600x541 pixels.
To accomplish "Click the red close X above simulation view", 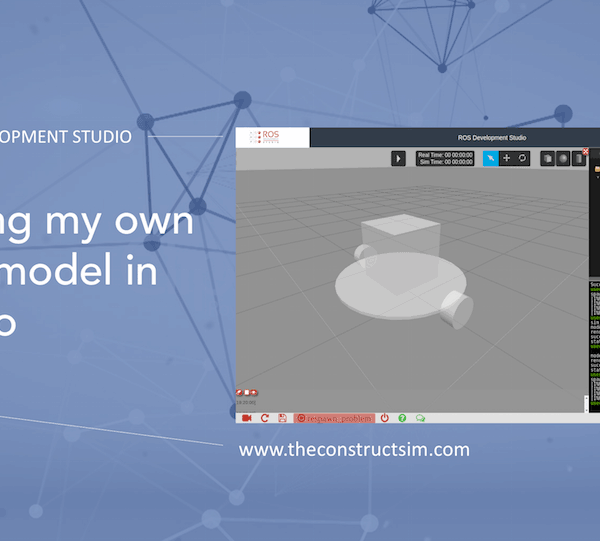I will (x=585, y=152).
